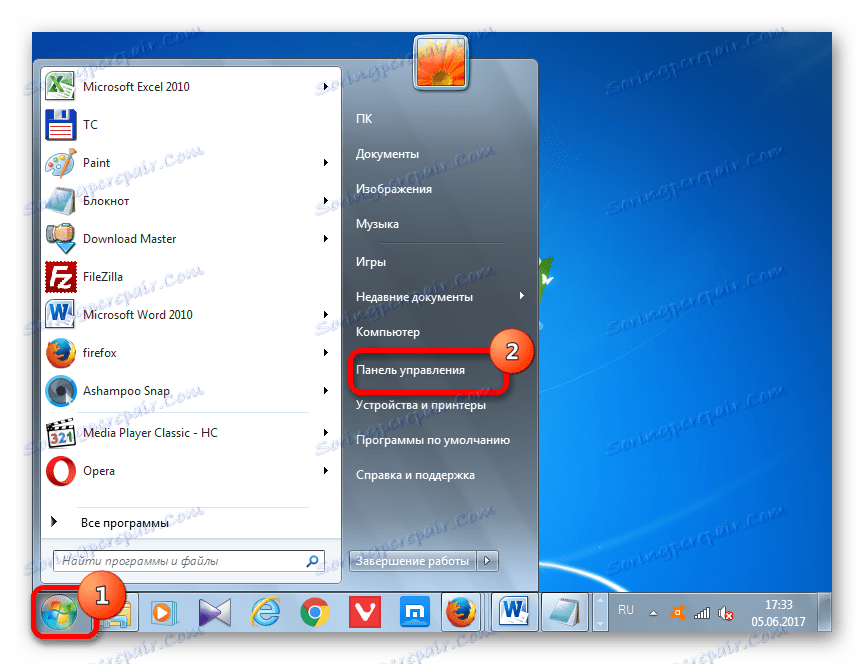This screenshot has width=864, height=664.
Task: Launch TC floppy disk icon
Action: point(60,125)
